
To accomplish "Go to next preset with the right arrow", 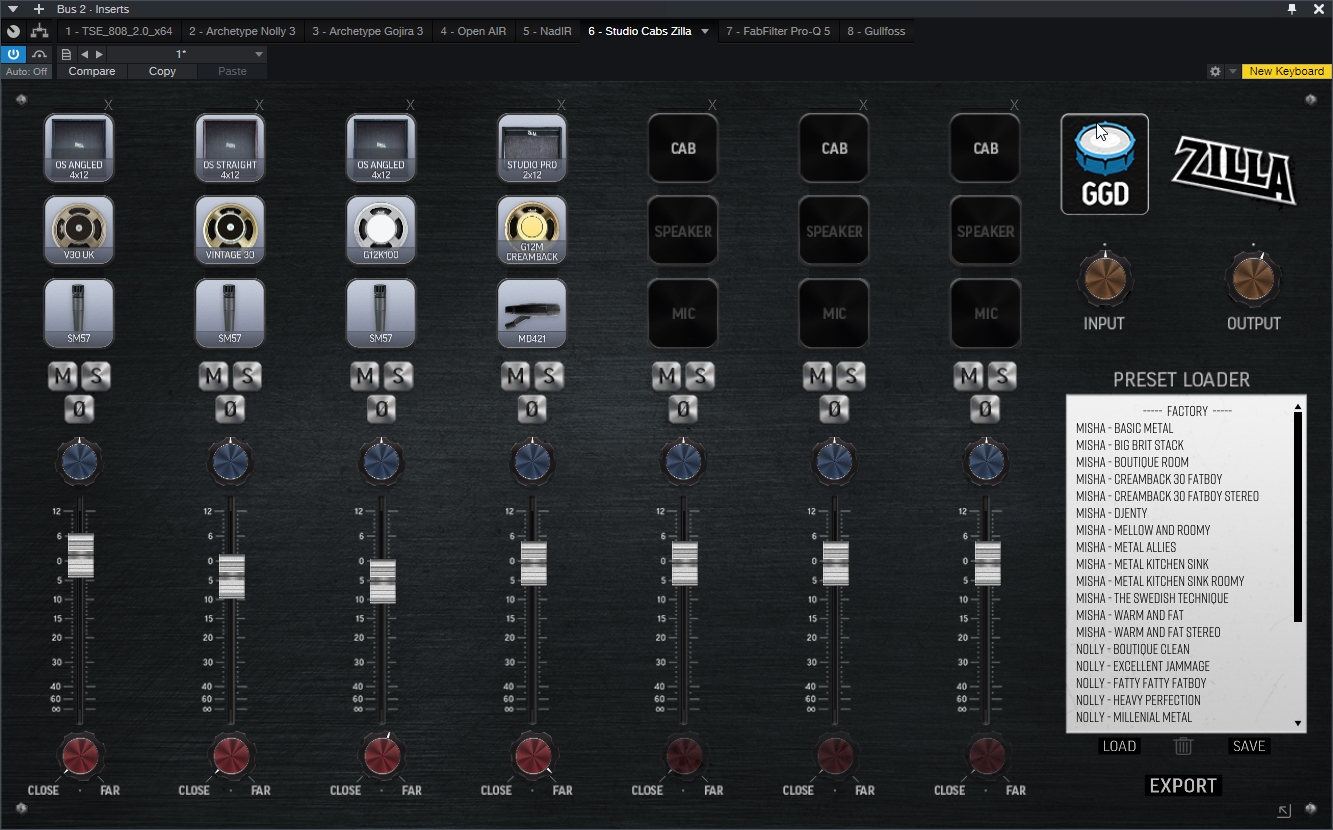I will pyautogui.click(x=99, y=54).
